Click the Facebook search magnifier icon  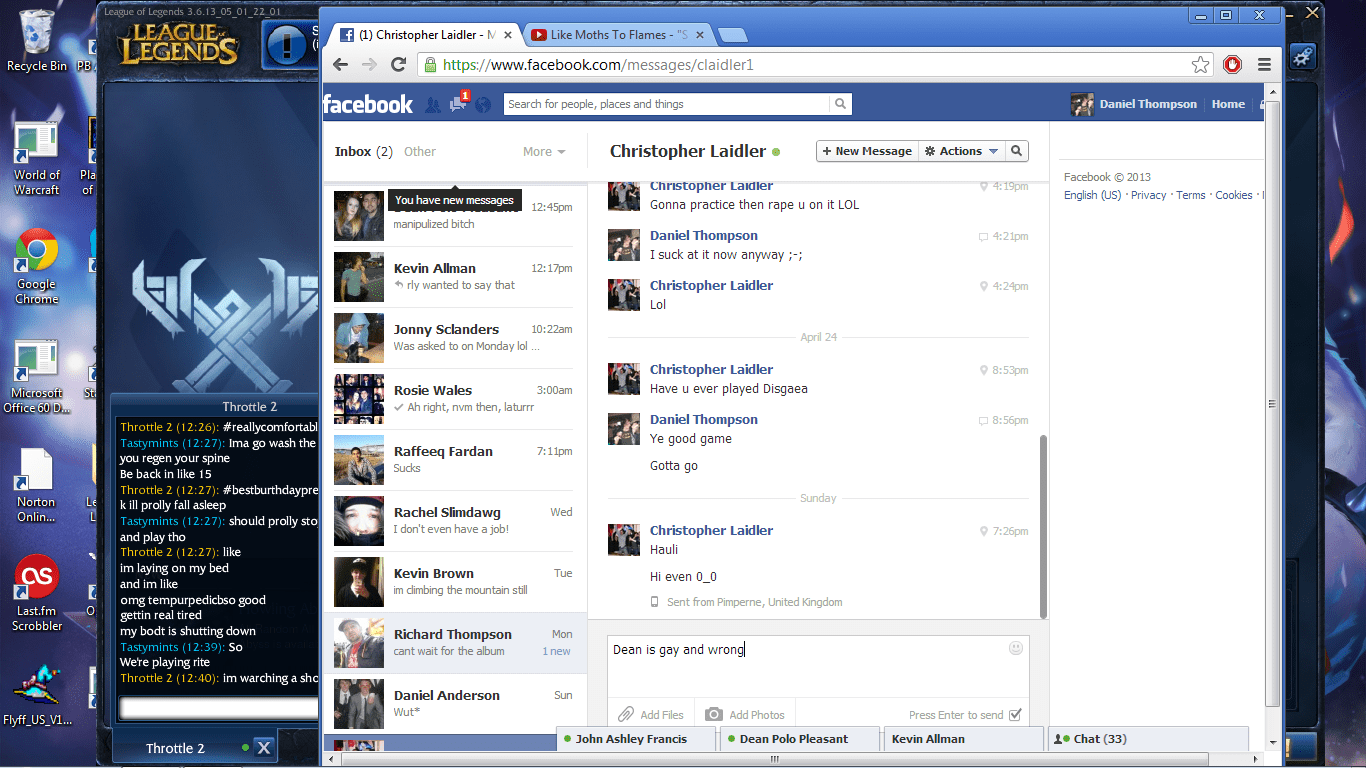[840, 104]
